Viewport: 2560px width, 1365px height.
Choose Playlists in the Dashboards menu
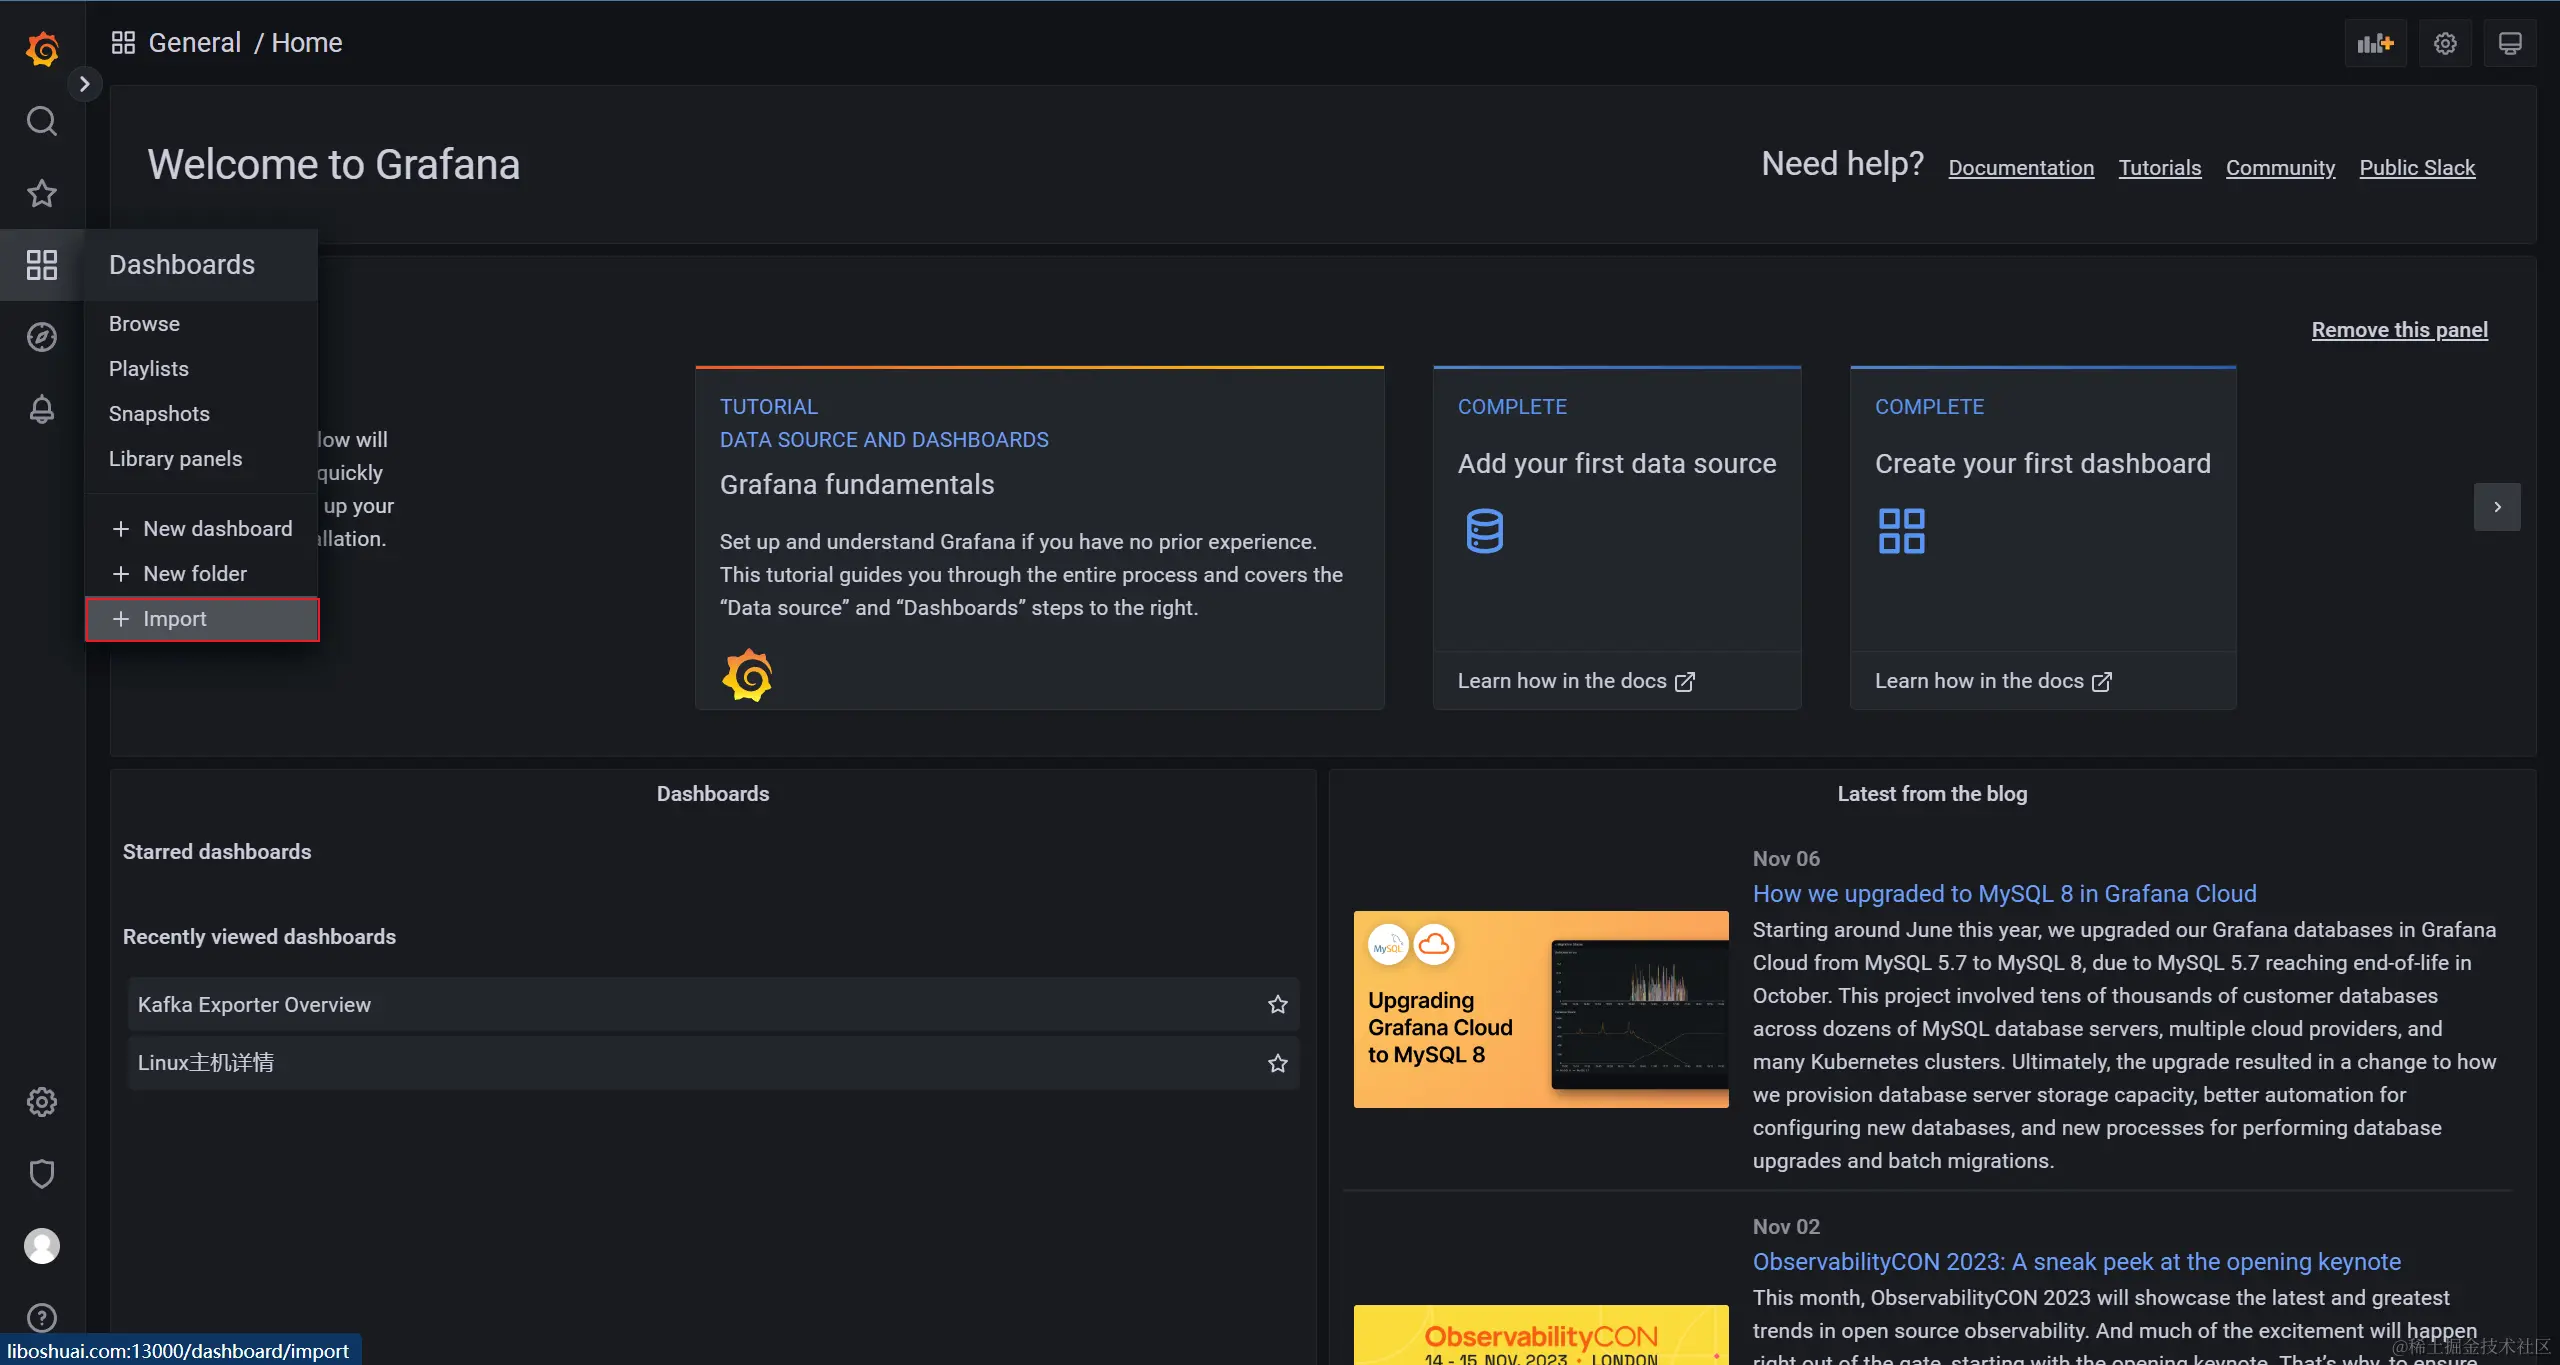tap(149, 369)
